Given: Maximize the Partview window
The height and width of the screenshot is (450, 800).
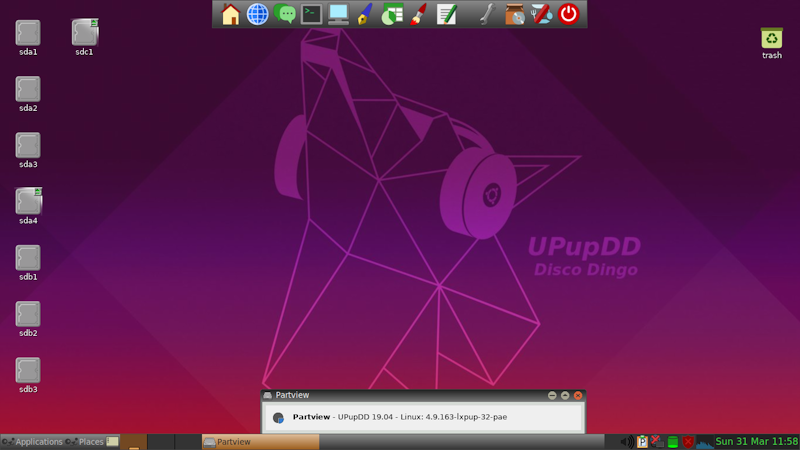Looking at the screenshot, I should coord(565,395).
